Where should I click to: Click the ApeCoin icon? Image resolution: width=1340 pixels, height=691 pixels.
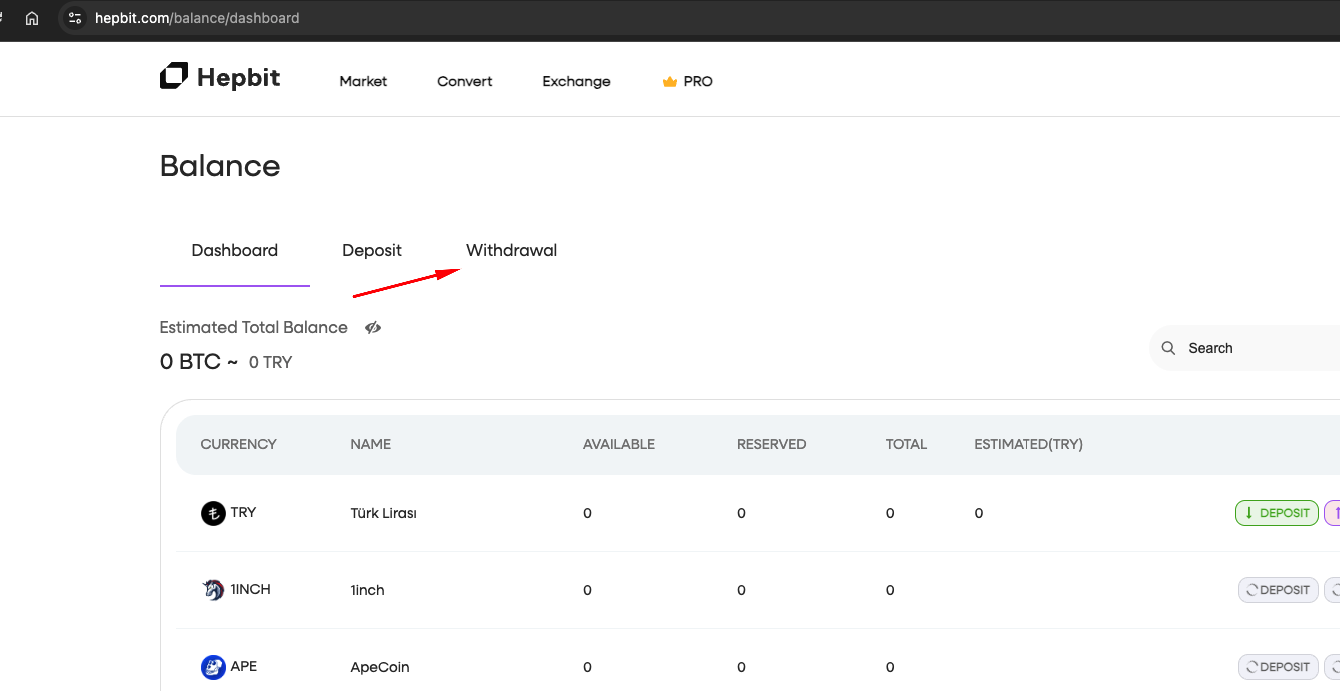(x=213, y=667)
